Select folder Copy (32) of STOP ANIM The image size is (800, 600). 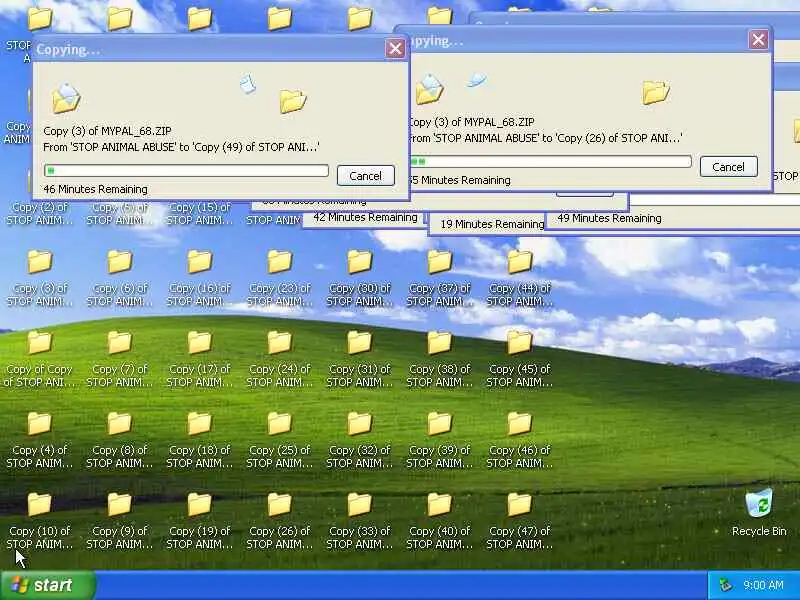(360, 440)
